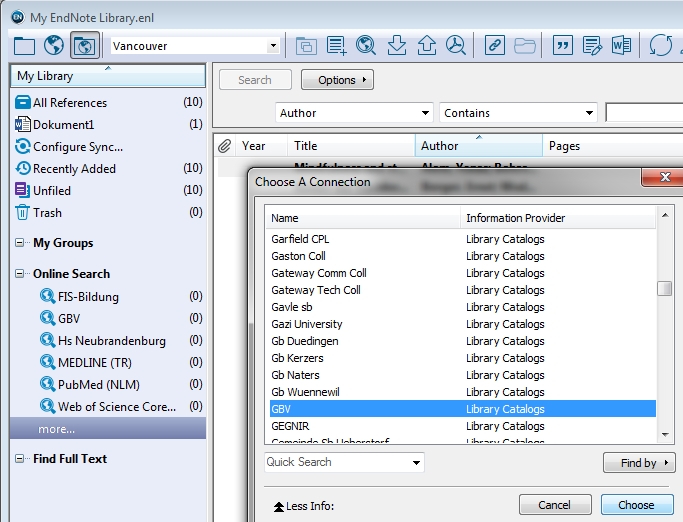Click connection list scrollbar thumb

click(x=664, y=288)
